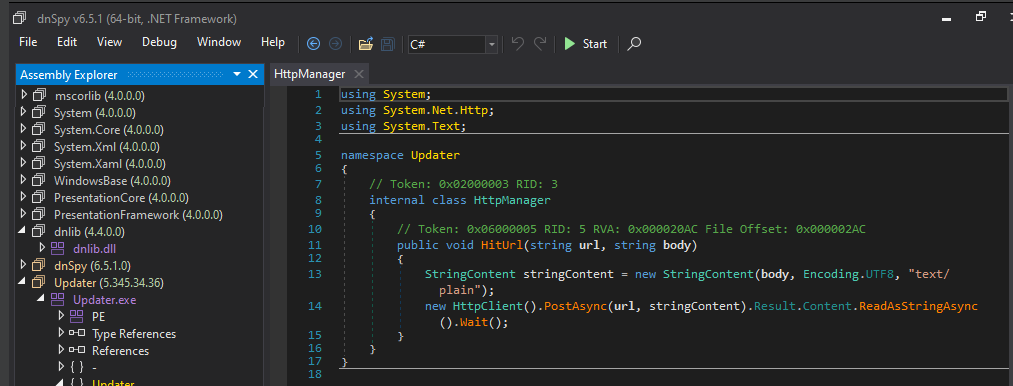The height and width of the screenshot is (386, 1013).
Task: Click the Save All disk icon
Action: pyautogui.click(x=388, y=43)
